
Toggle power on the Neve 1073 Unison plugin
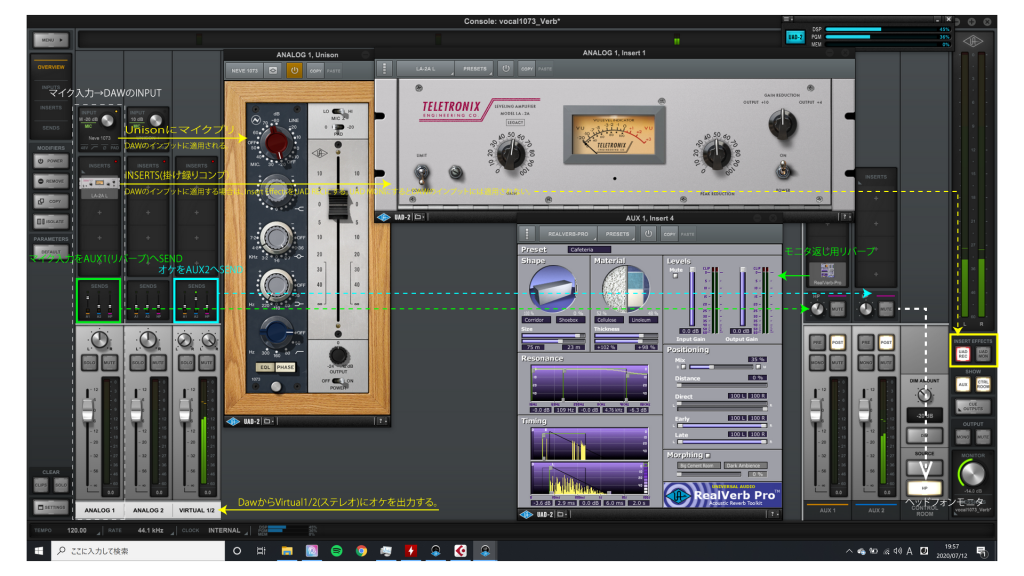pyautogui.click(x=295, y=70)
